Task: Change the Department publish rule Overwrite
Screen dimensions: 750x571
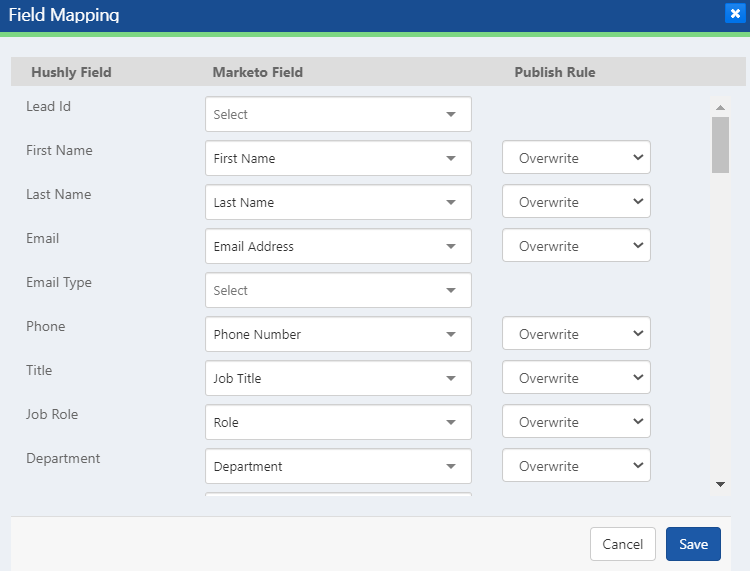Action: pos(576,465)
